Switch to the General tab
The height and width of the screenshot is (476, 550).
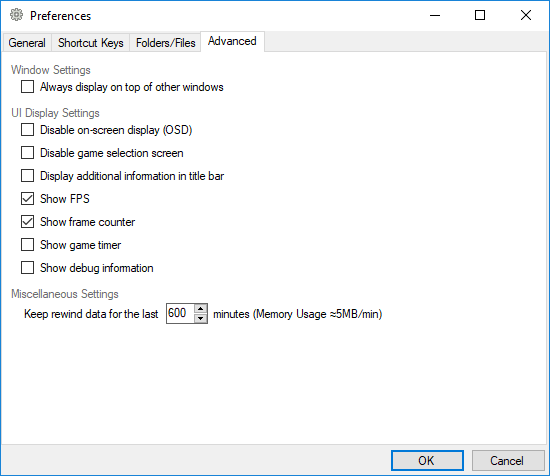[27, 43]
